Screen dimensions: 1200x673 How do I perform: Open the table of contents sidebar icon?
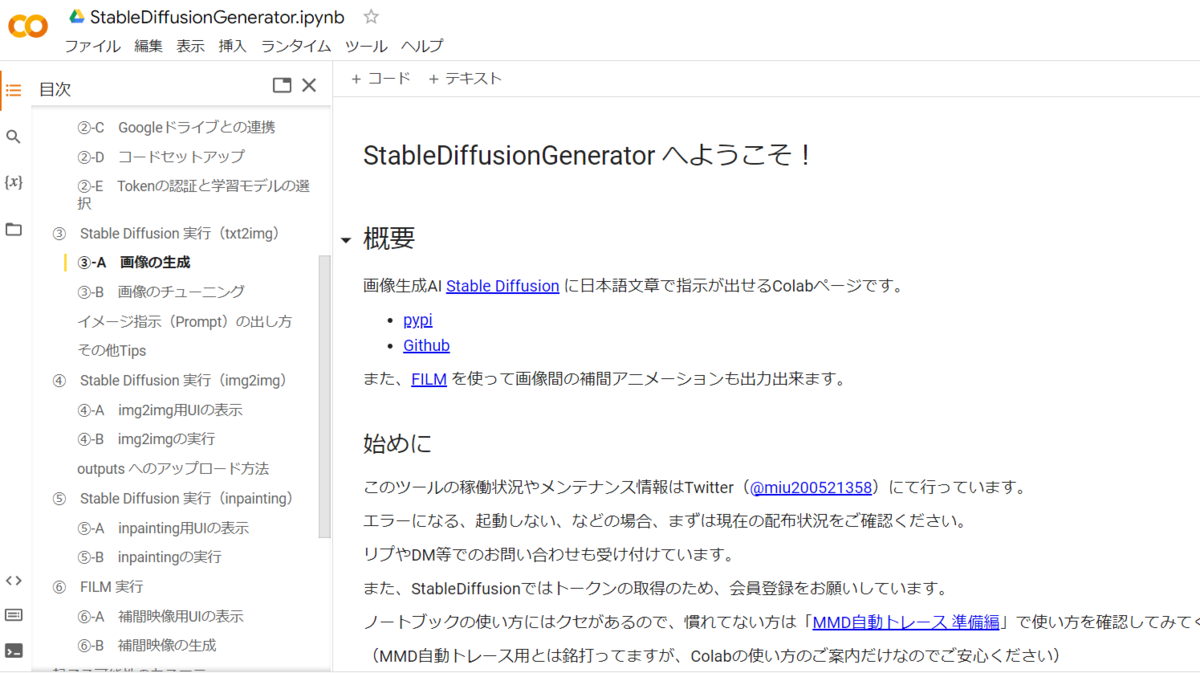13,90
